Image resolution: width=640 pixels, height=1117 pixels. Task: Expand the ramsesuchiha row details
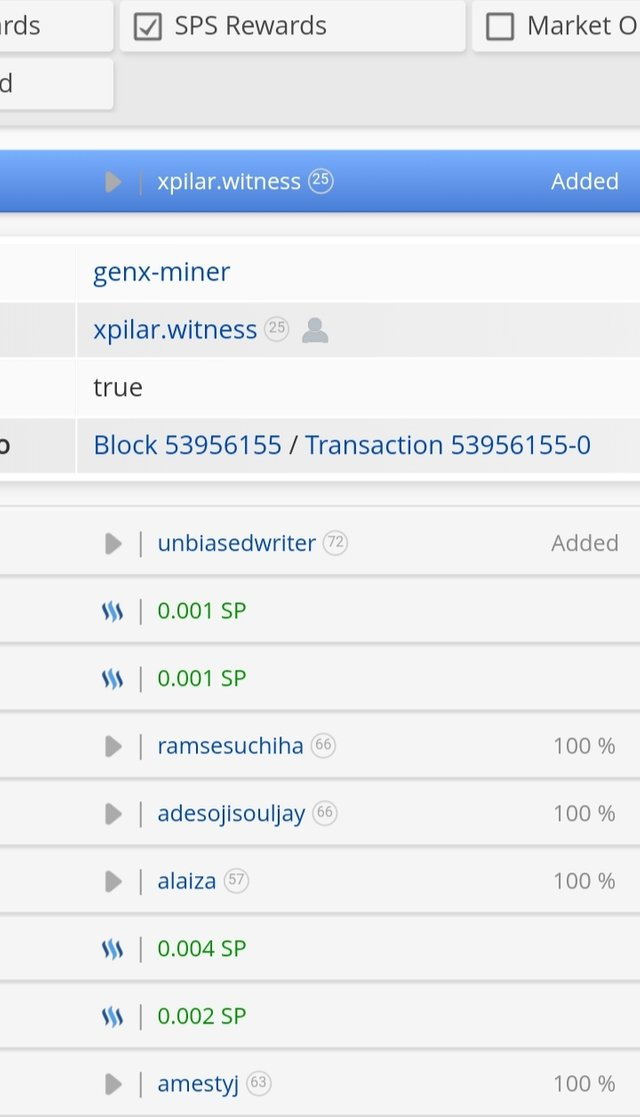(113, 746)
